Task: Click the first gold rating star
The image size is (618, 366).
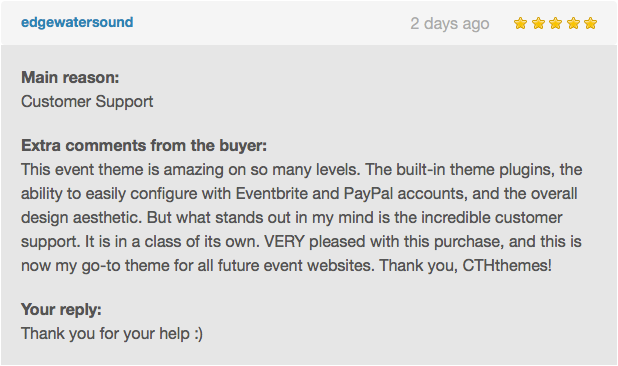Action: (x=520, y=23)
